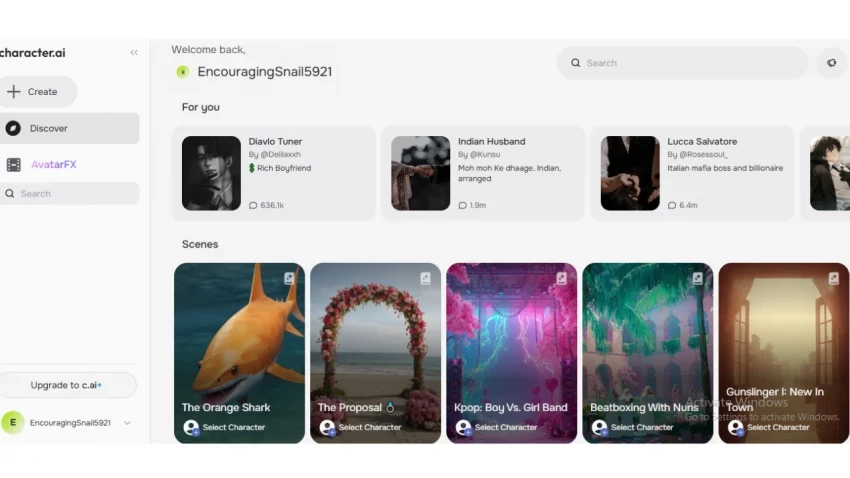
Task: Open Lucca Salvatore character thumbnail
Action: 630,173
